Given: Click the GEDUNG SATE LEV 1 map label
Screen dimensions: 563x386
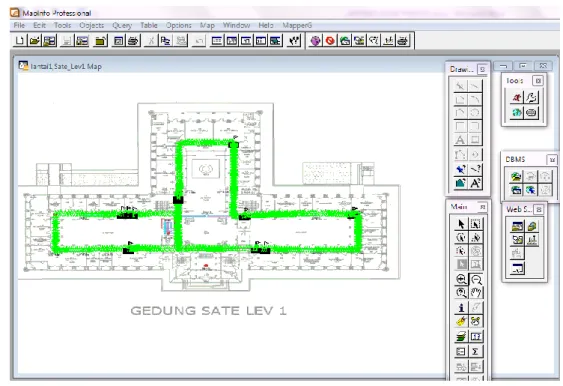Looking at the screenshot, I should [x=209, y=311].
